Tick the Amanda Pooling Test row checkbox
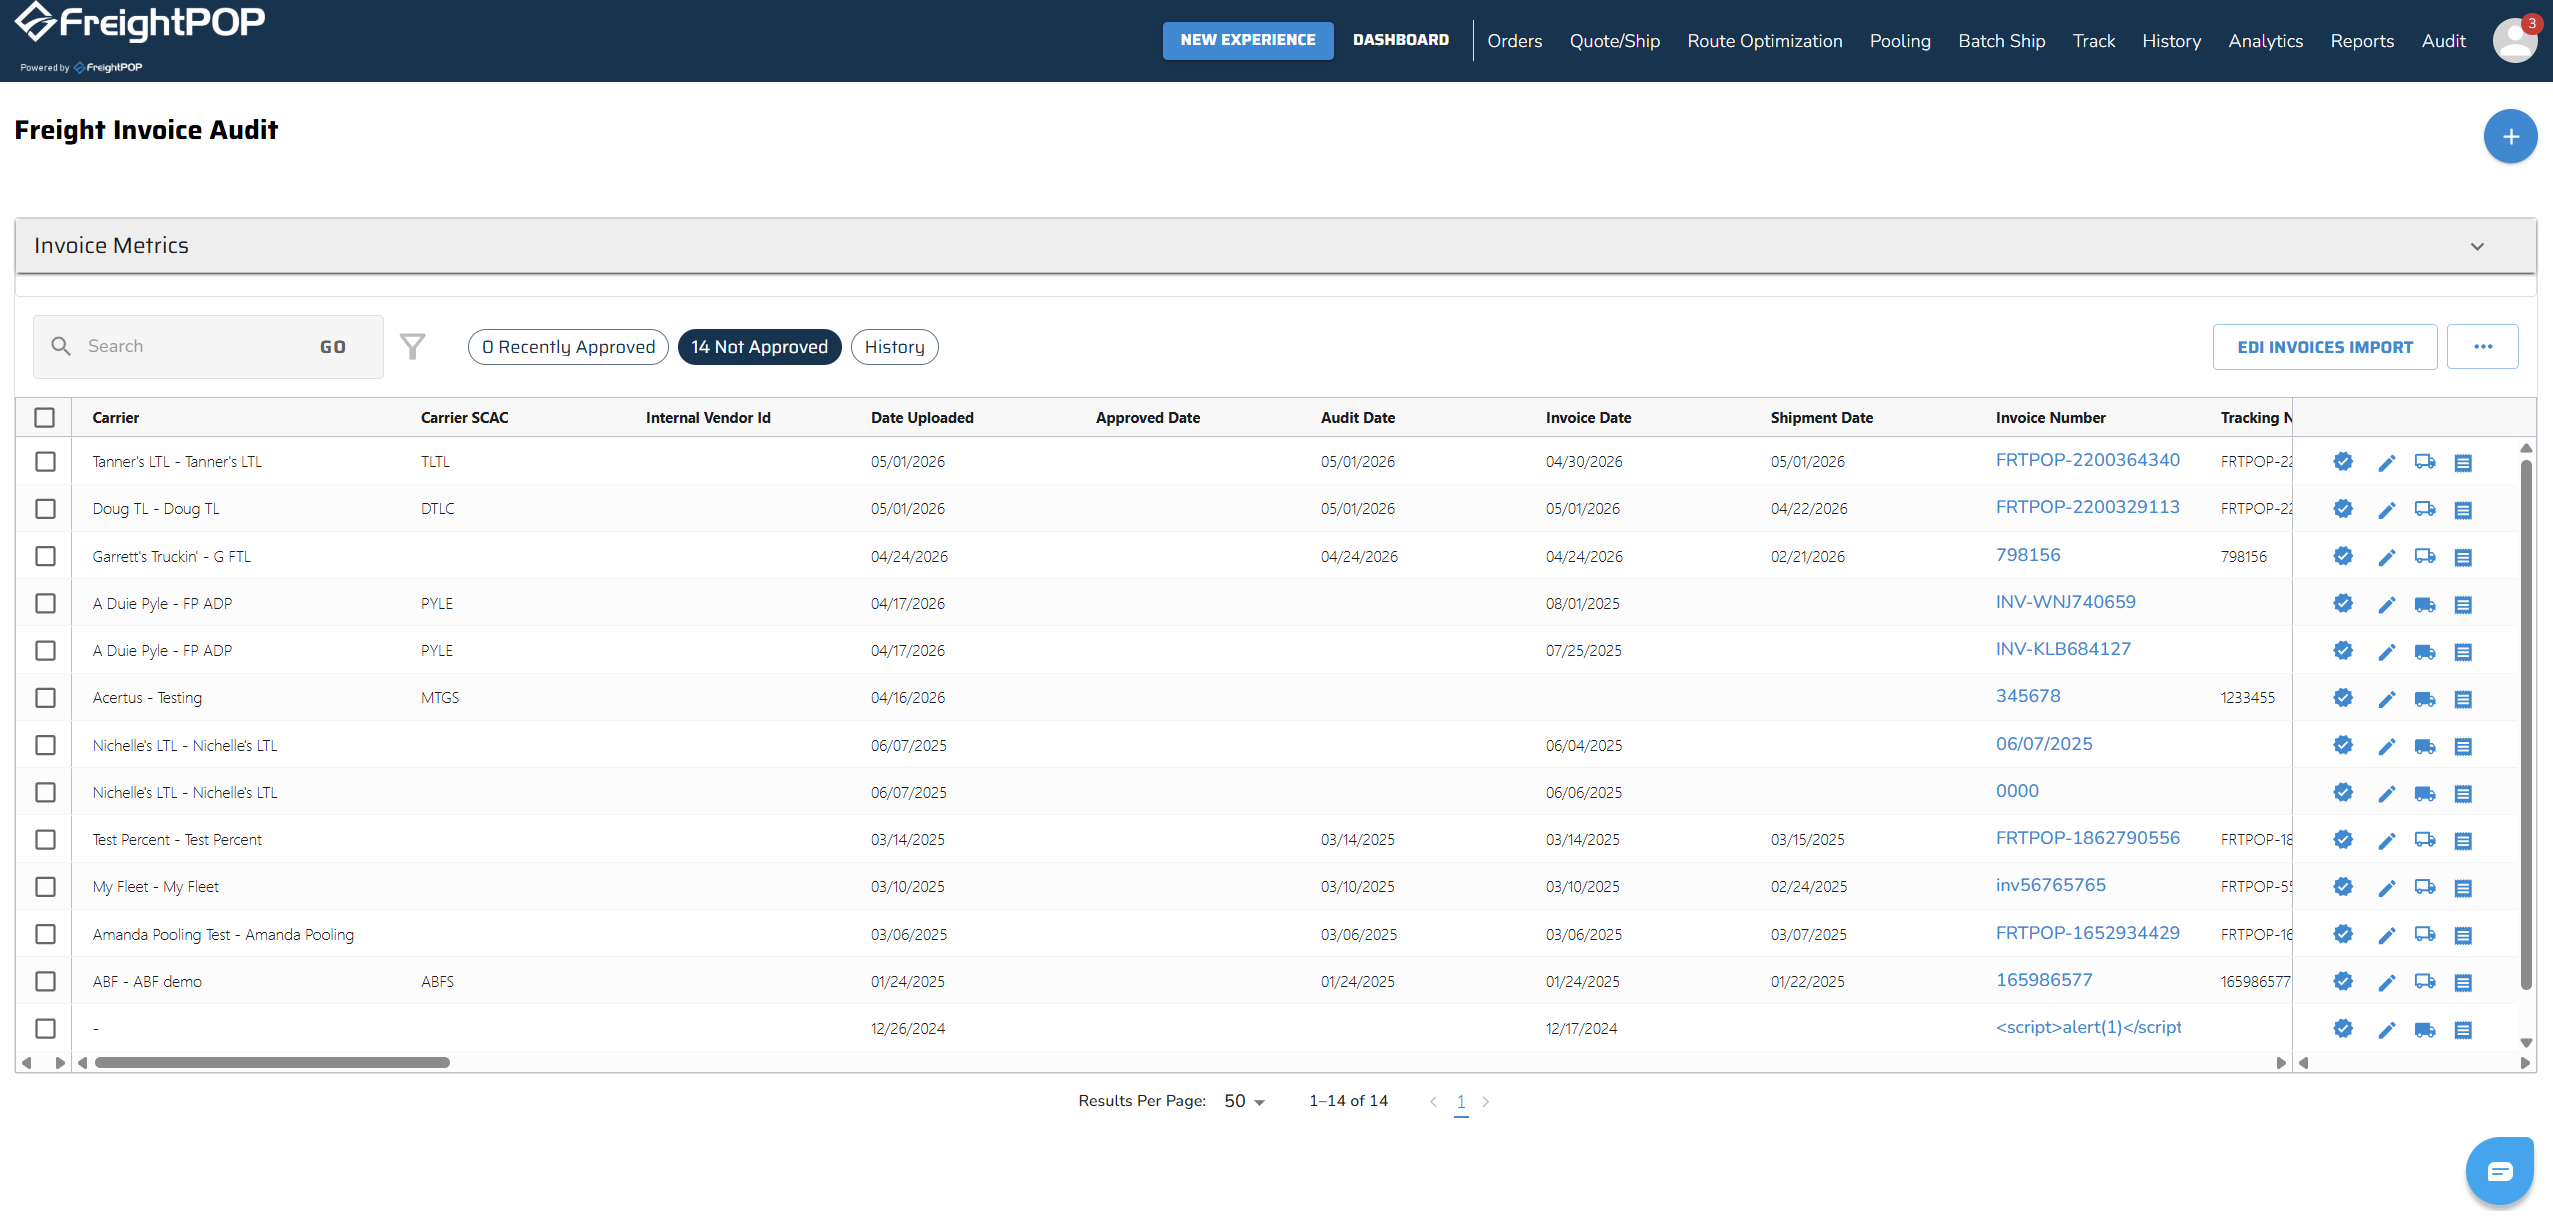Screen dimensions: 2553x1221 pyautogui.click(x=45, y=934)
